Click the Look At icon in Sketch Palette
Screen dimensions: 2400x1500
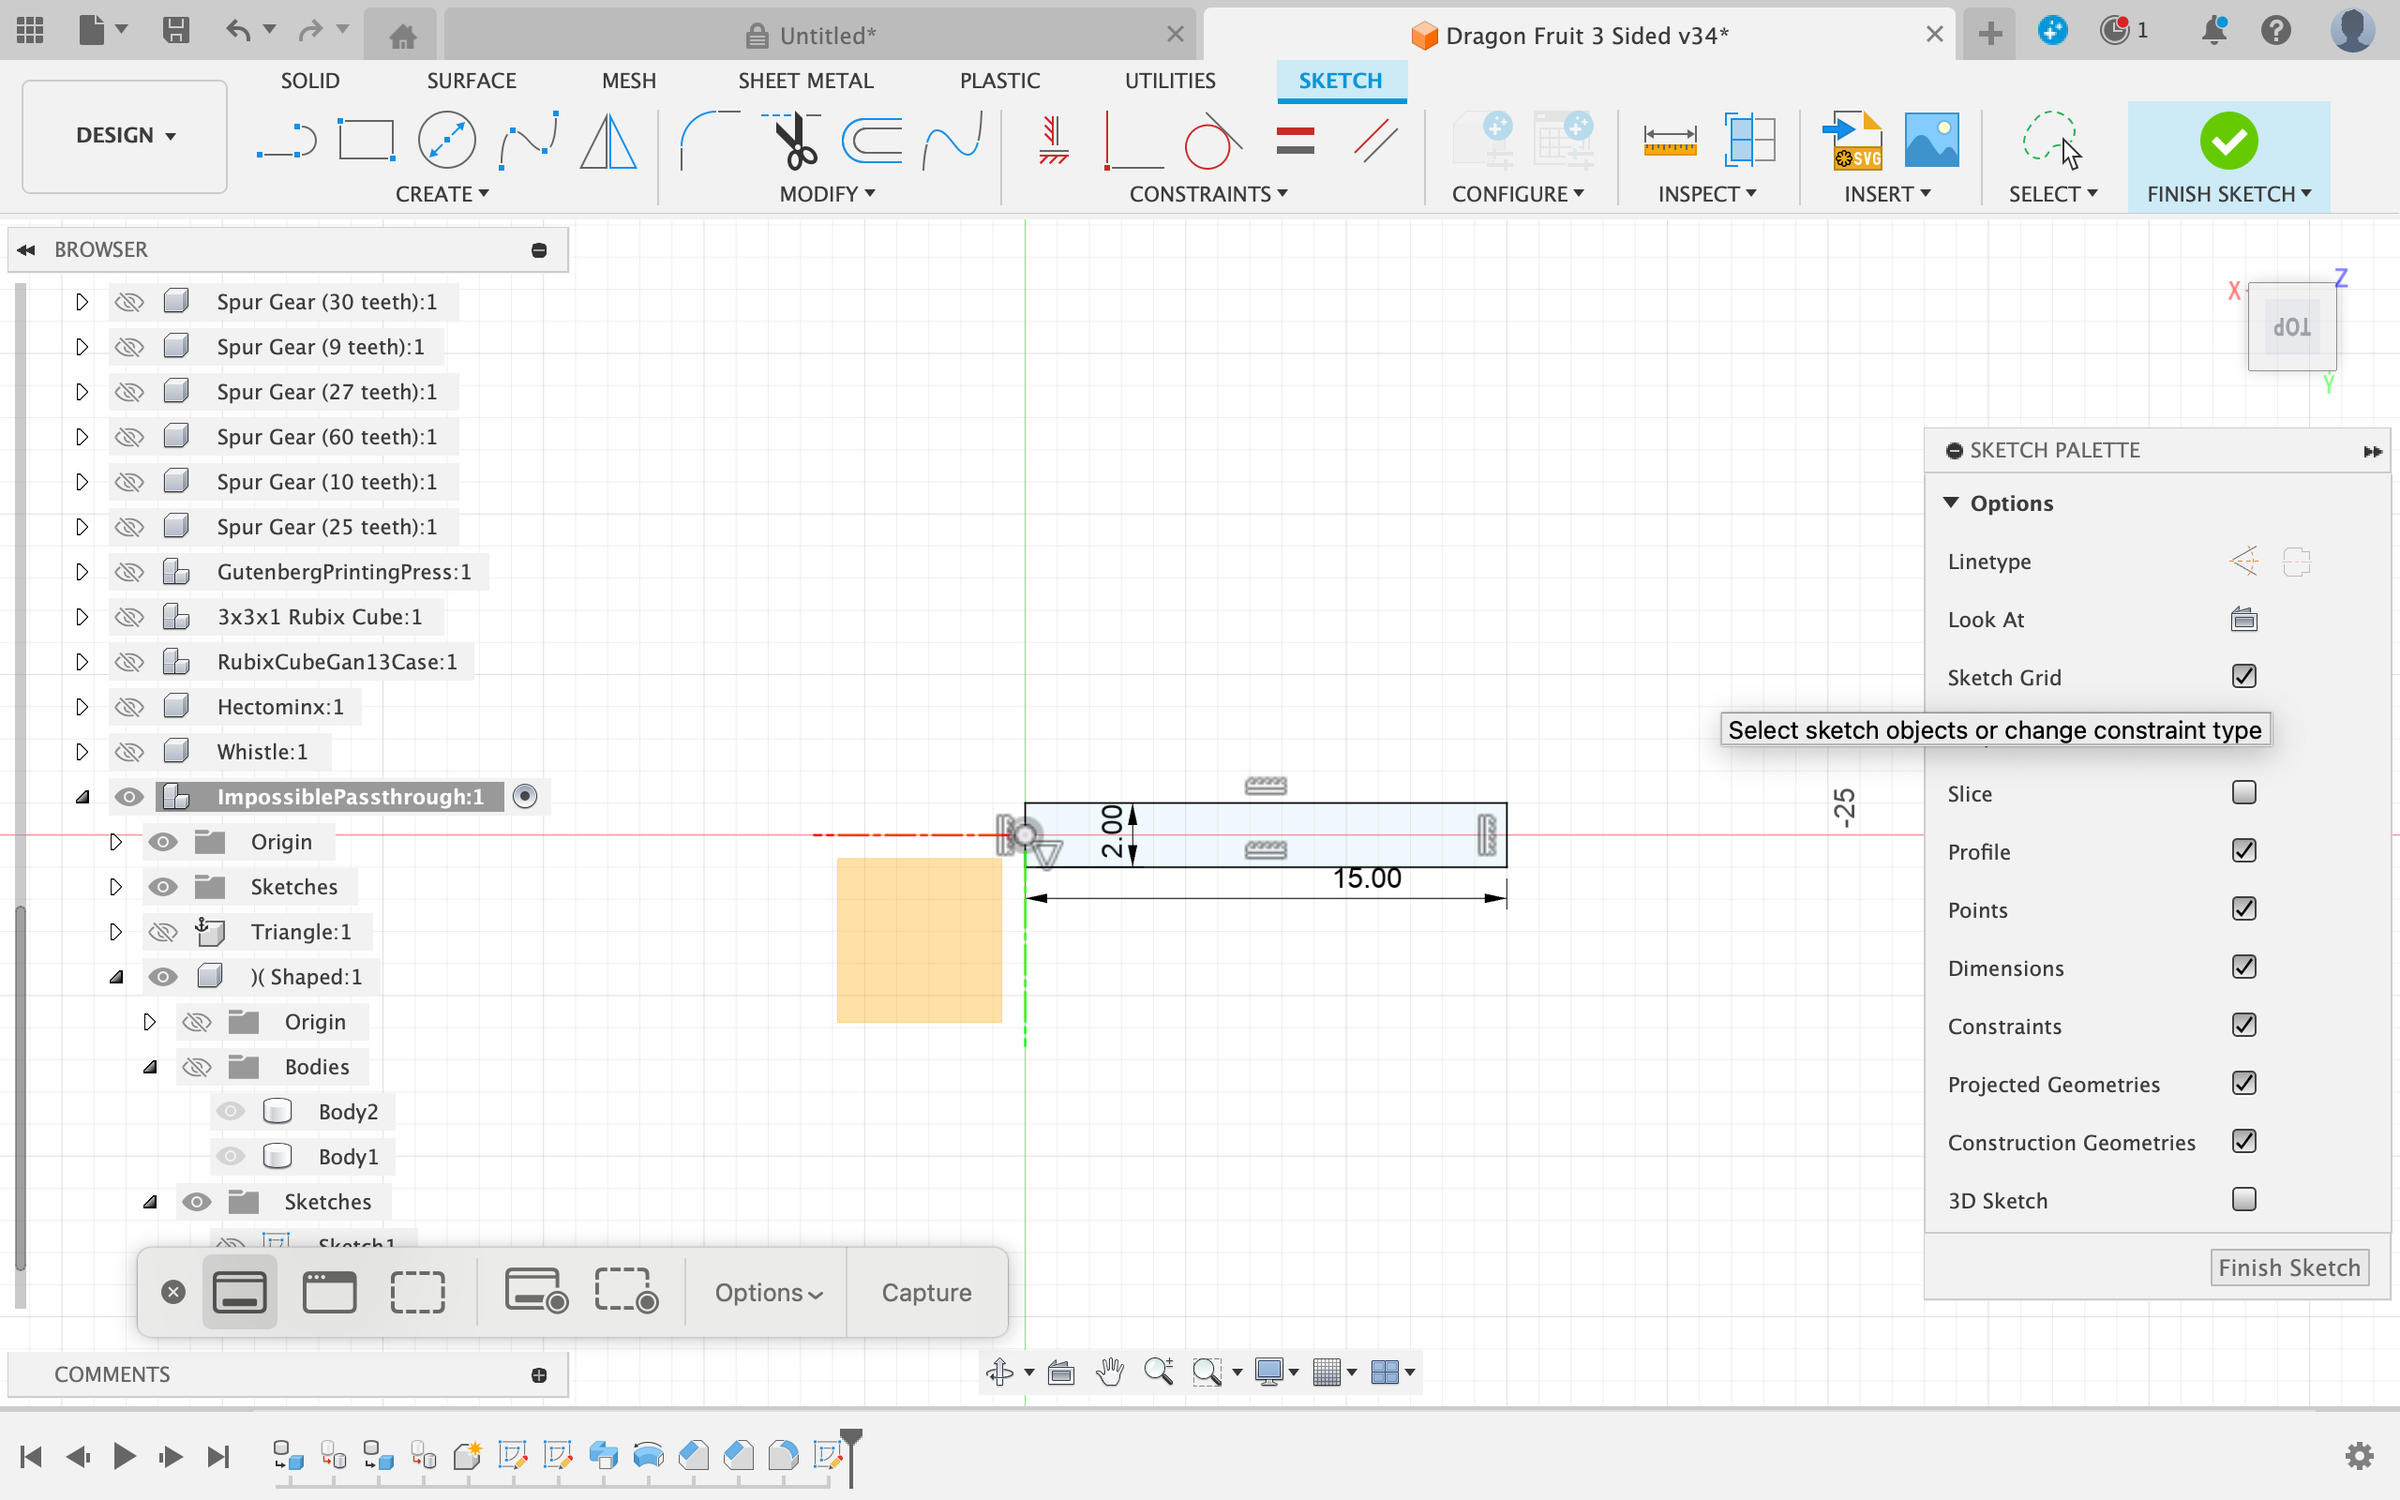coord(2244,619)
